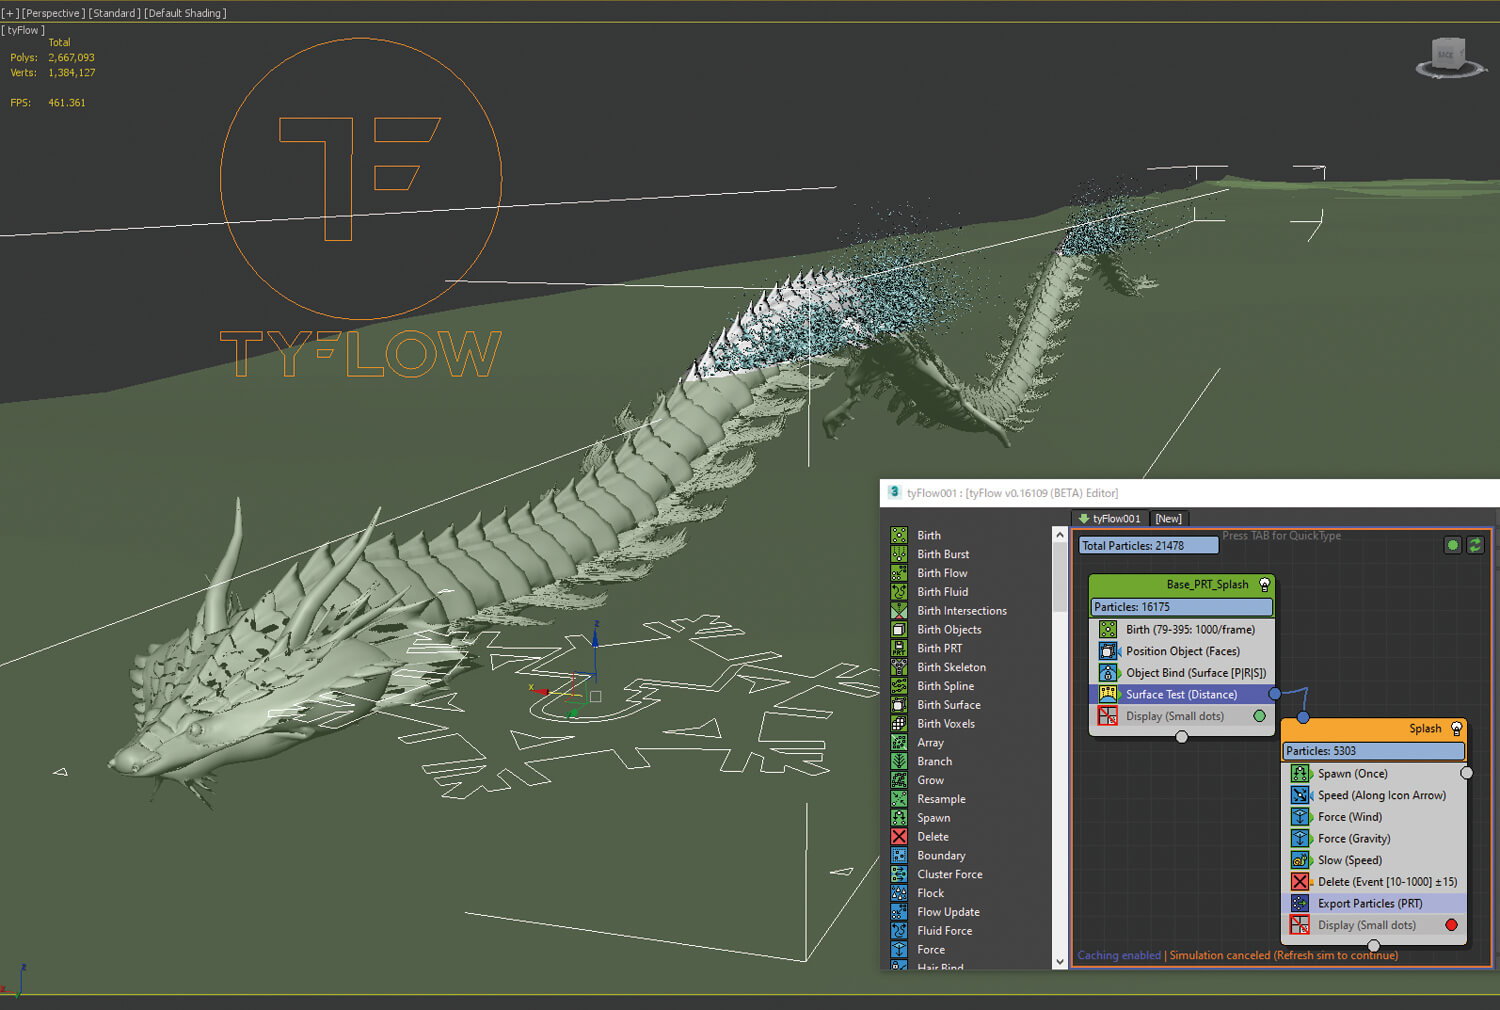Screen dimensions: 1500x1010
Task: Open the [+] viewport menu
Action: [x=10, y=13]
